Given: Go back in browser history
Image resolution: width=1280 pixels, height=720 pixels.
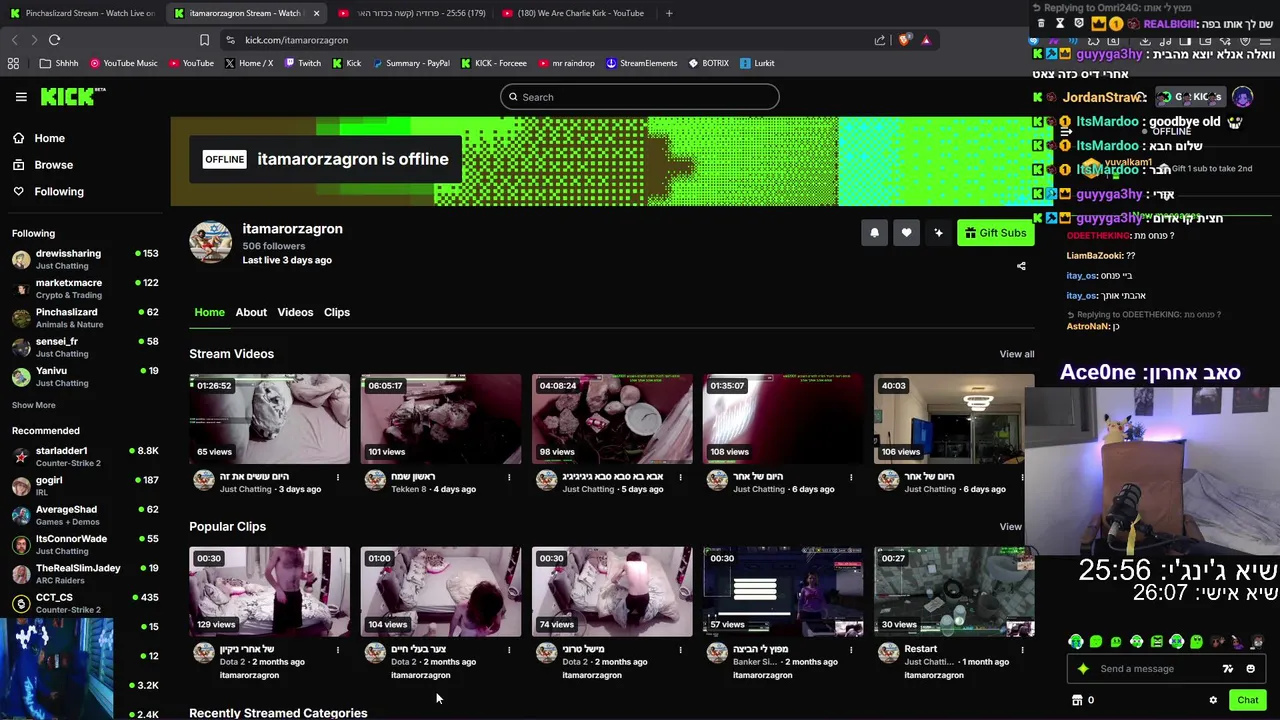Looking at the screenshot, I should pos(14,40).
